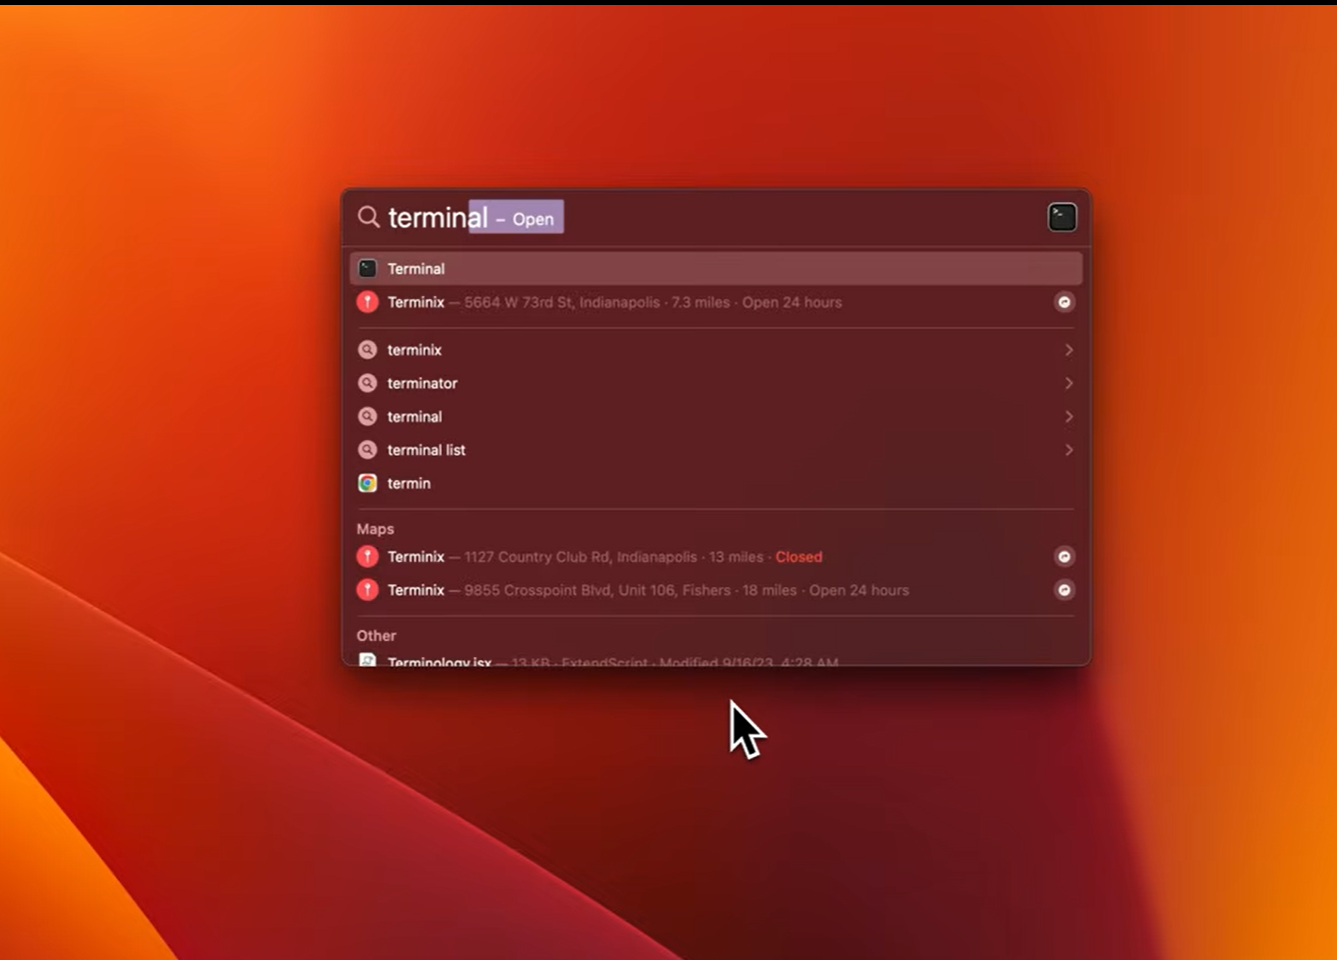Image resolution: width=1337 pixels, height=960 pixels.
Task: Click directions arrow for Terminix 13 miles
Action: [1065, 557]
